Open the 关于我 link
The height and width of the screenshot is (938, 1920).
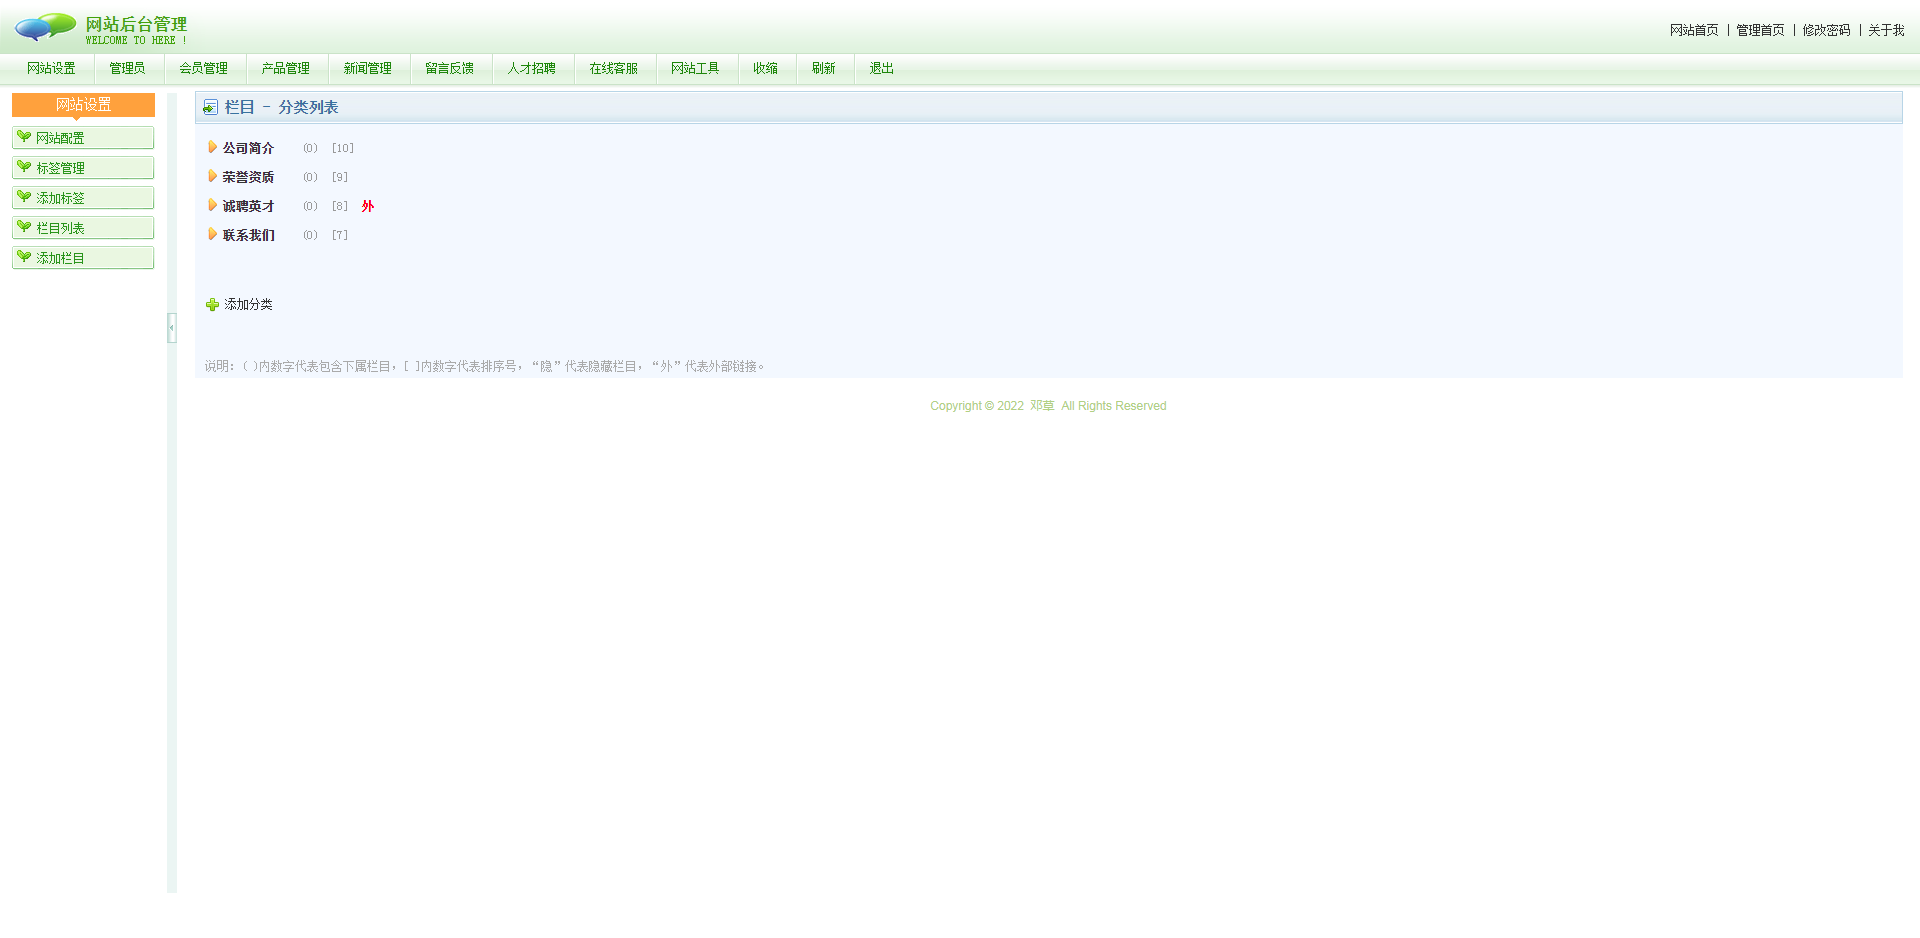point(1886,30)
